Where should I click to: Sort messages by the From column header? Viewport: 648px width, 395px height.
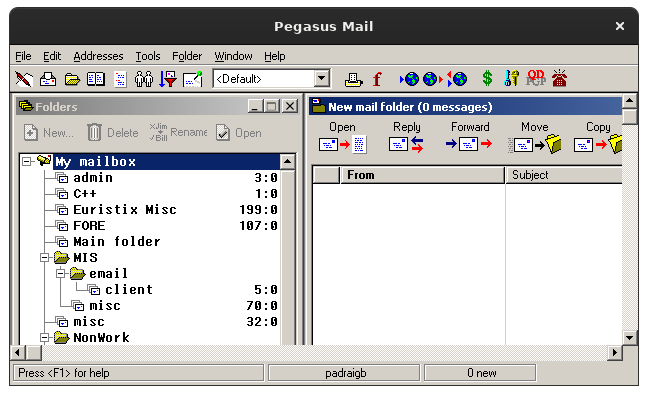point(422,175)
